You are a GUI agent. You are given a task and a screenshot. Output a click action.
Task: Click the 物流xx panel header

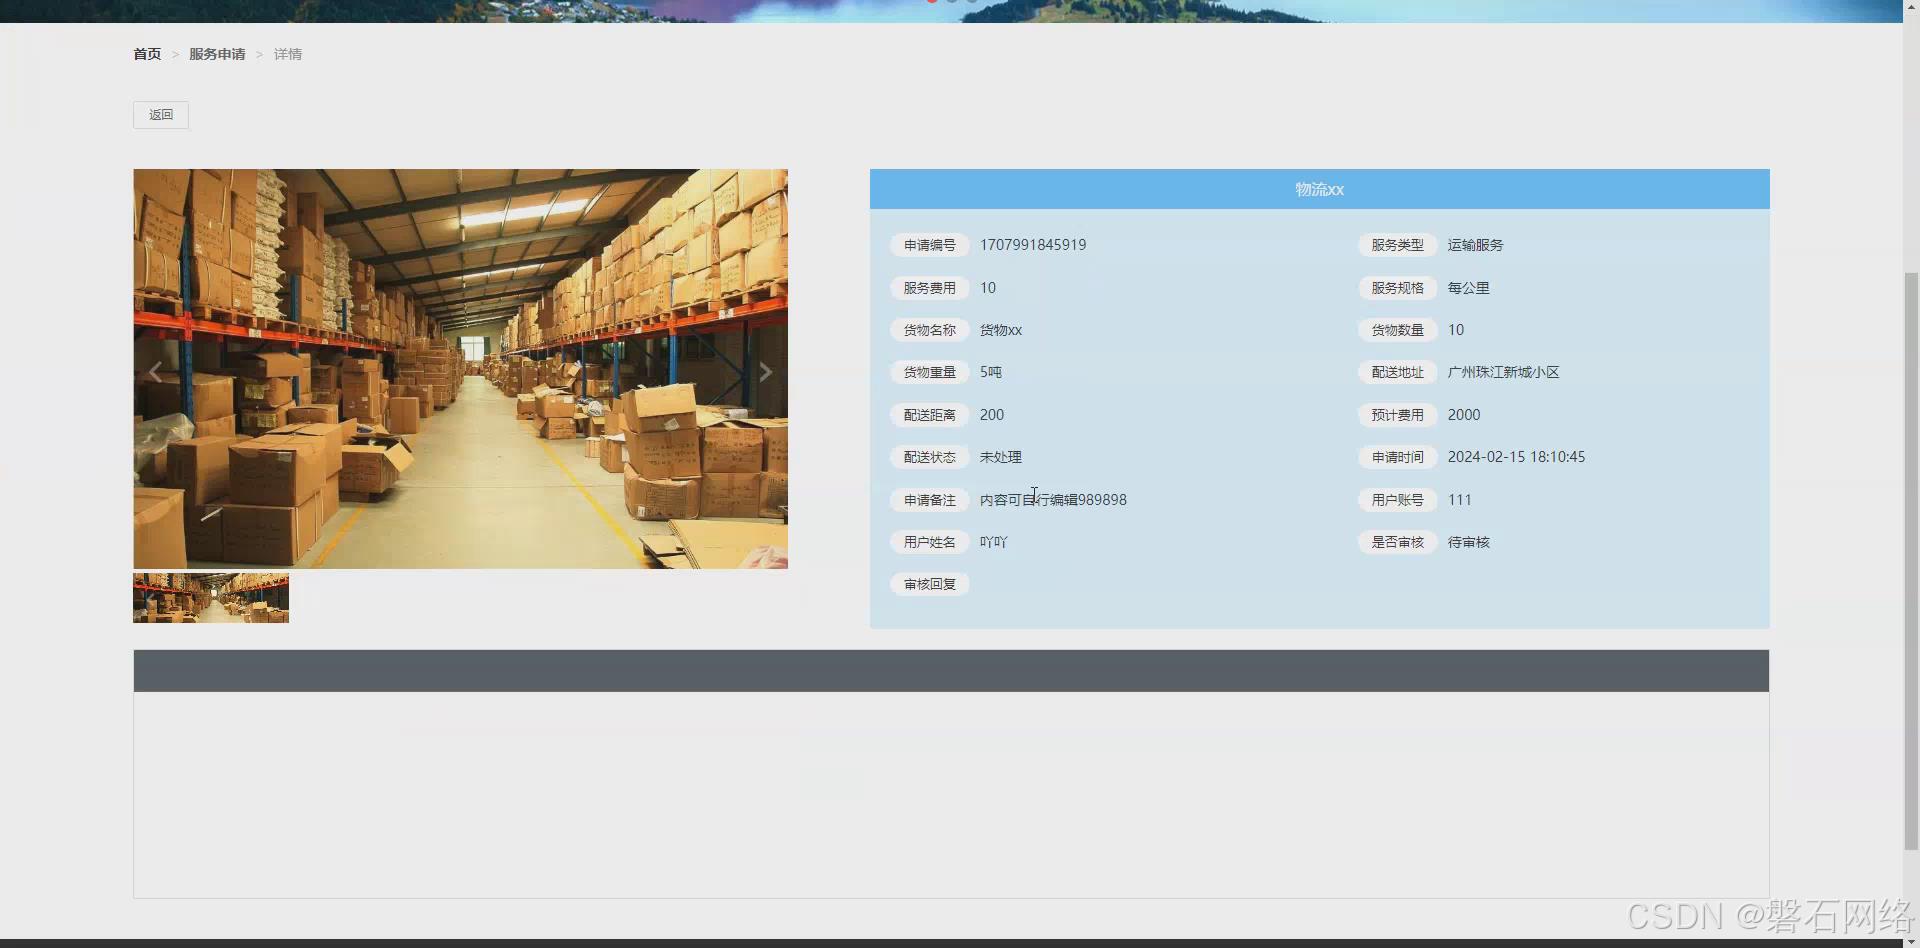point(1319,189)
